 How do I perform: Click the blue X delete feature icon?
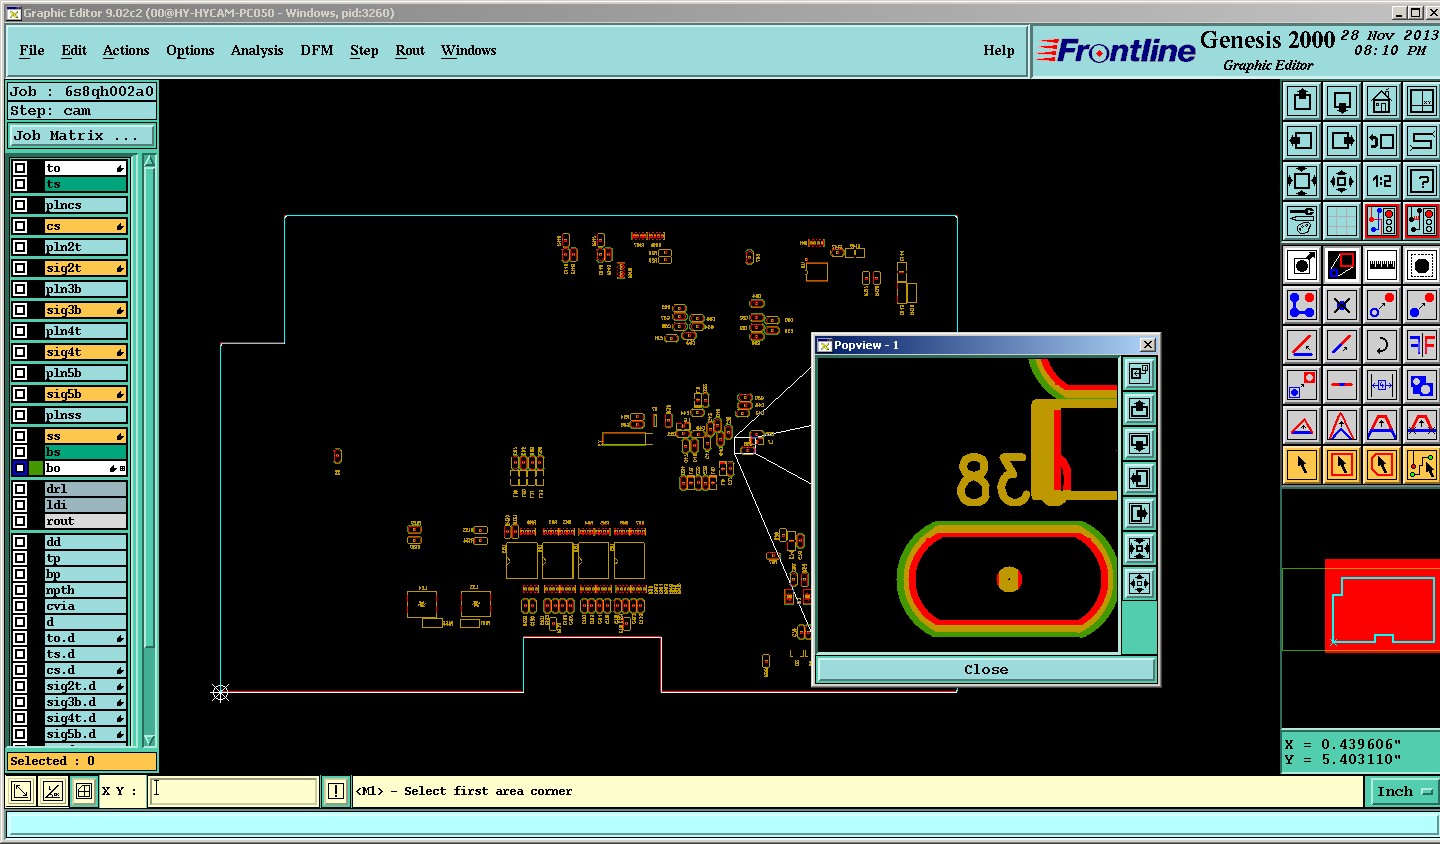(1342, 305)
